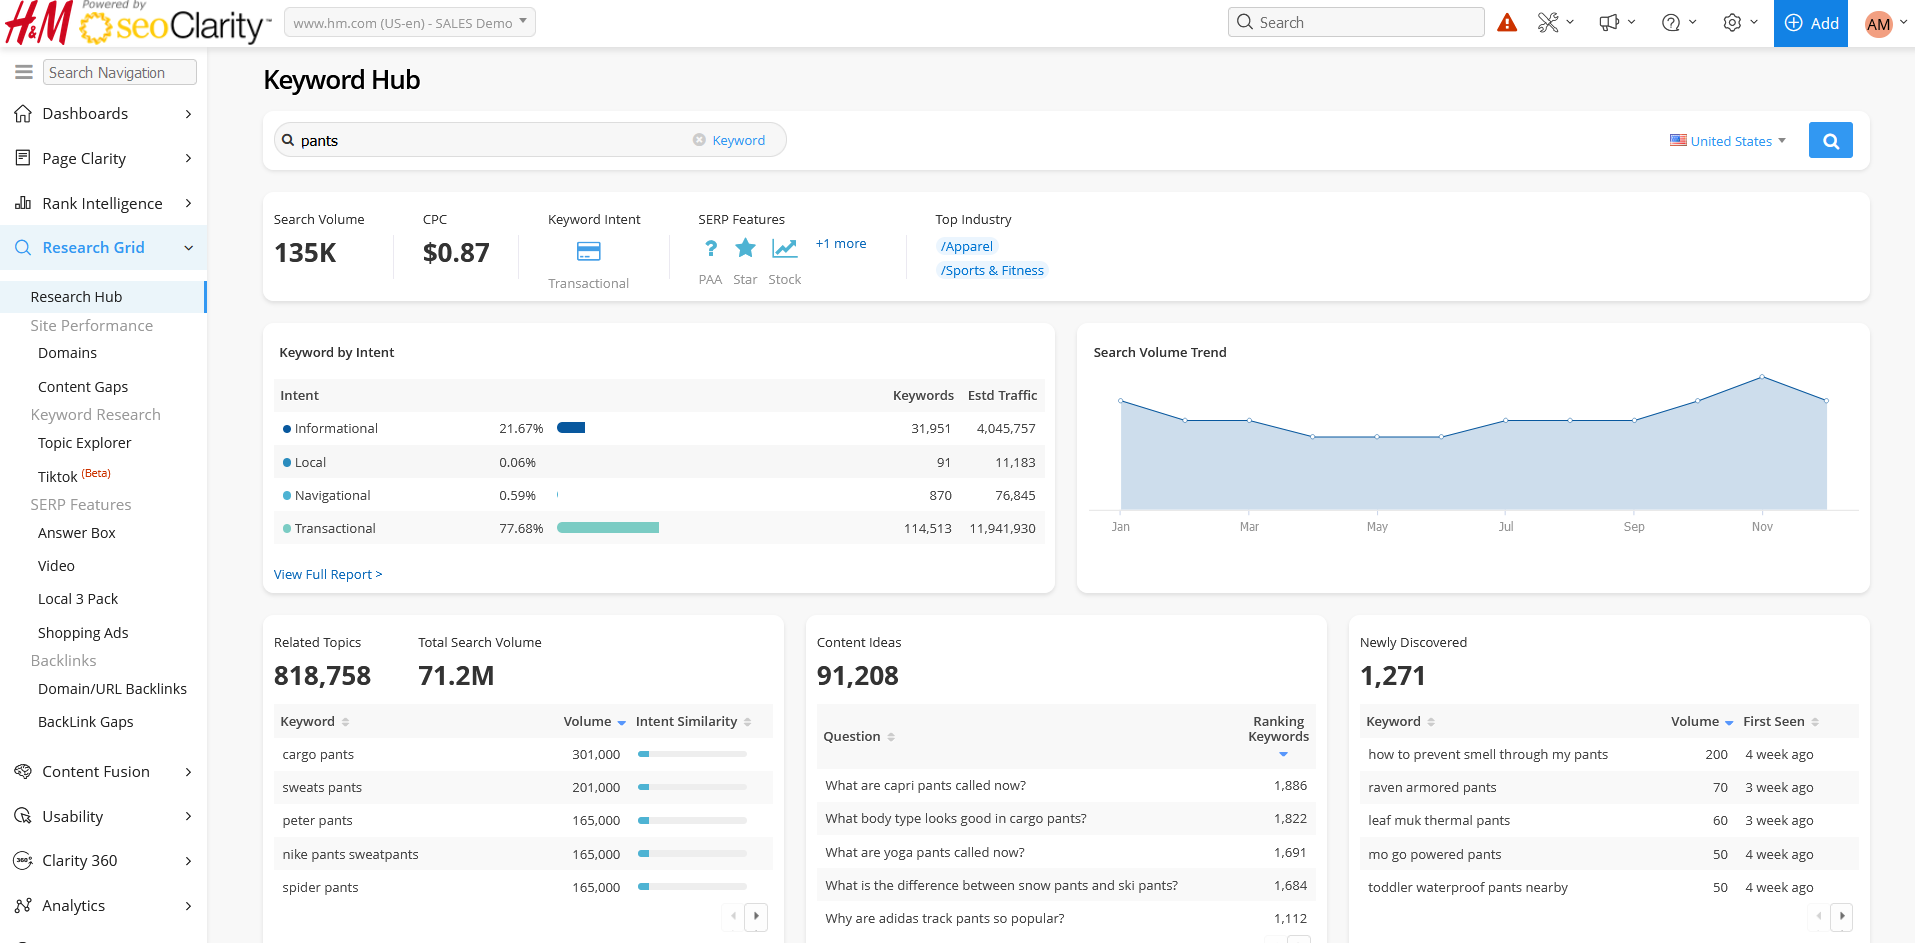The image size is (1915, 943).
Task: Open the announcements megaphone icon
Action: (x=1609, y=23)
